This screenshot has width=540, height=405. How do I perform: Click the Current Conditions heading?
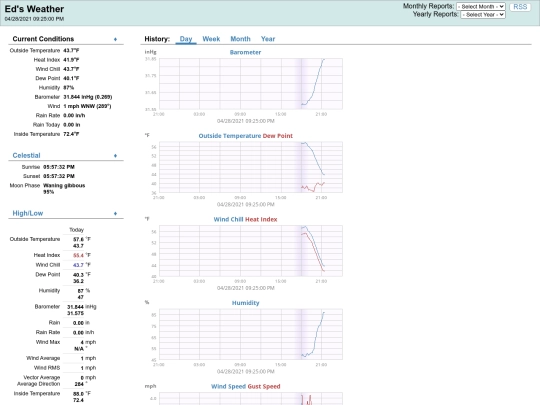pos(43,39)
